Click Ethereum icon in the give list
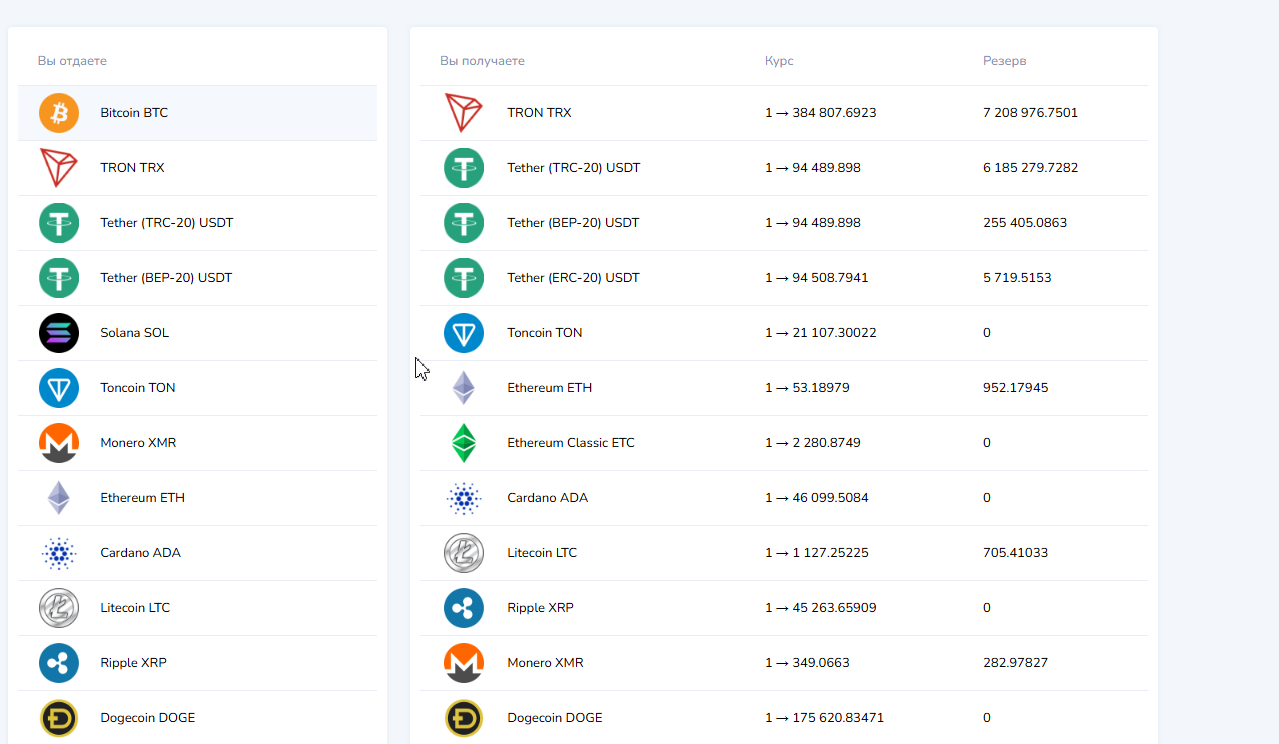 tap(59, 498)
